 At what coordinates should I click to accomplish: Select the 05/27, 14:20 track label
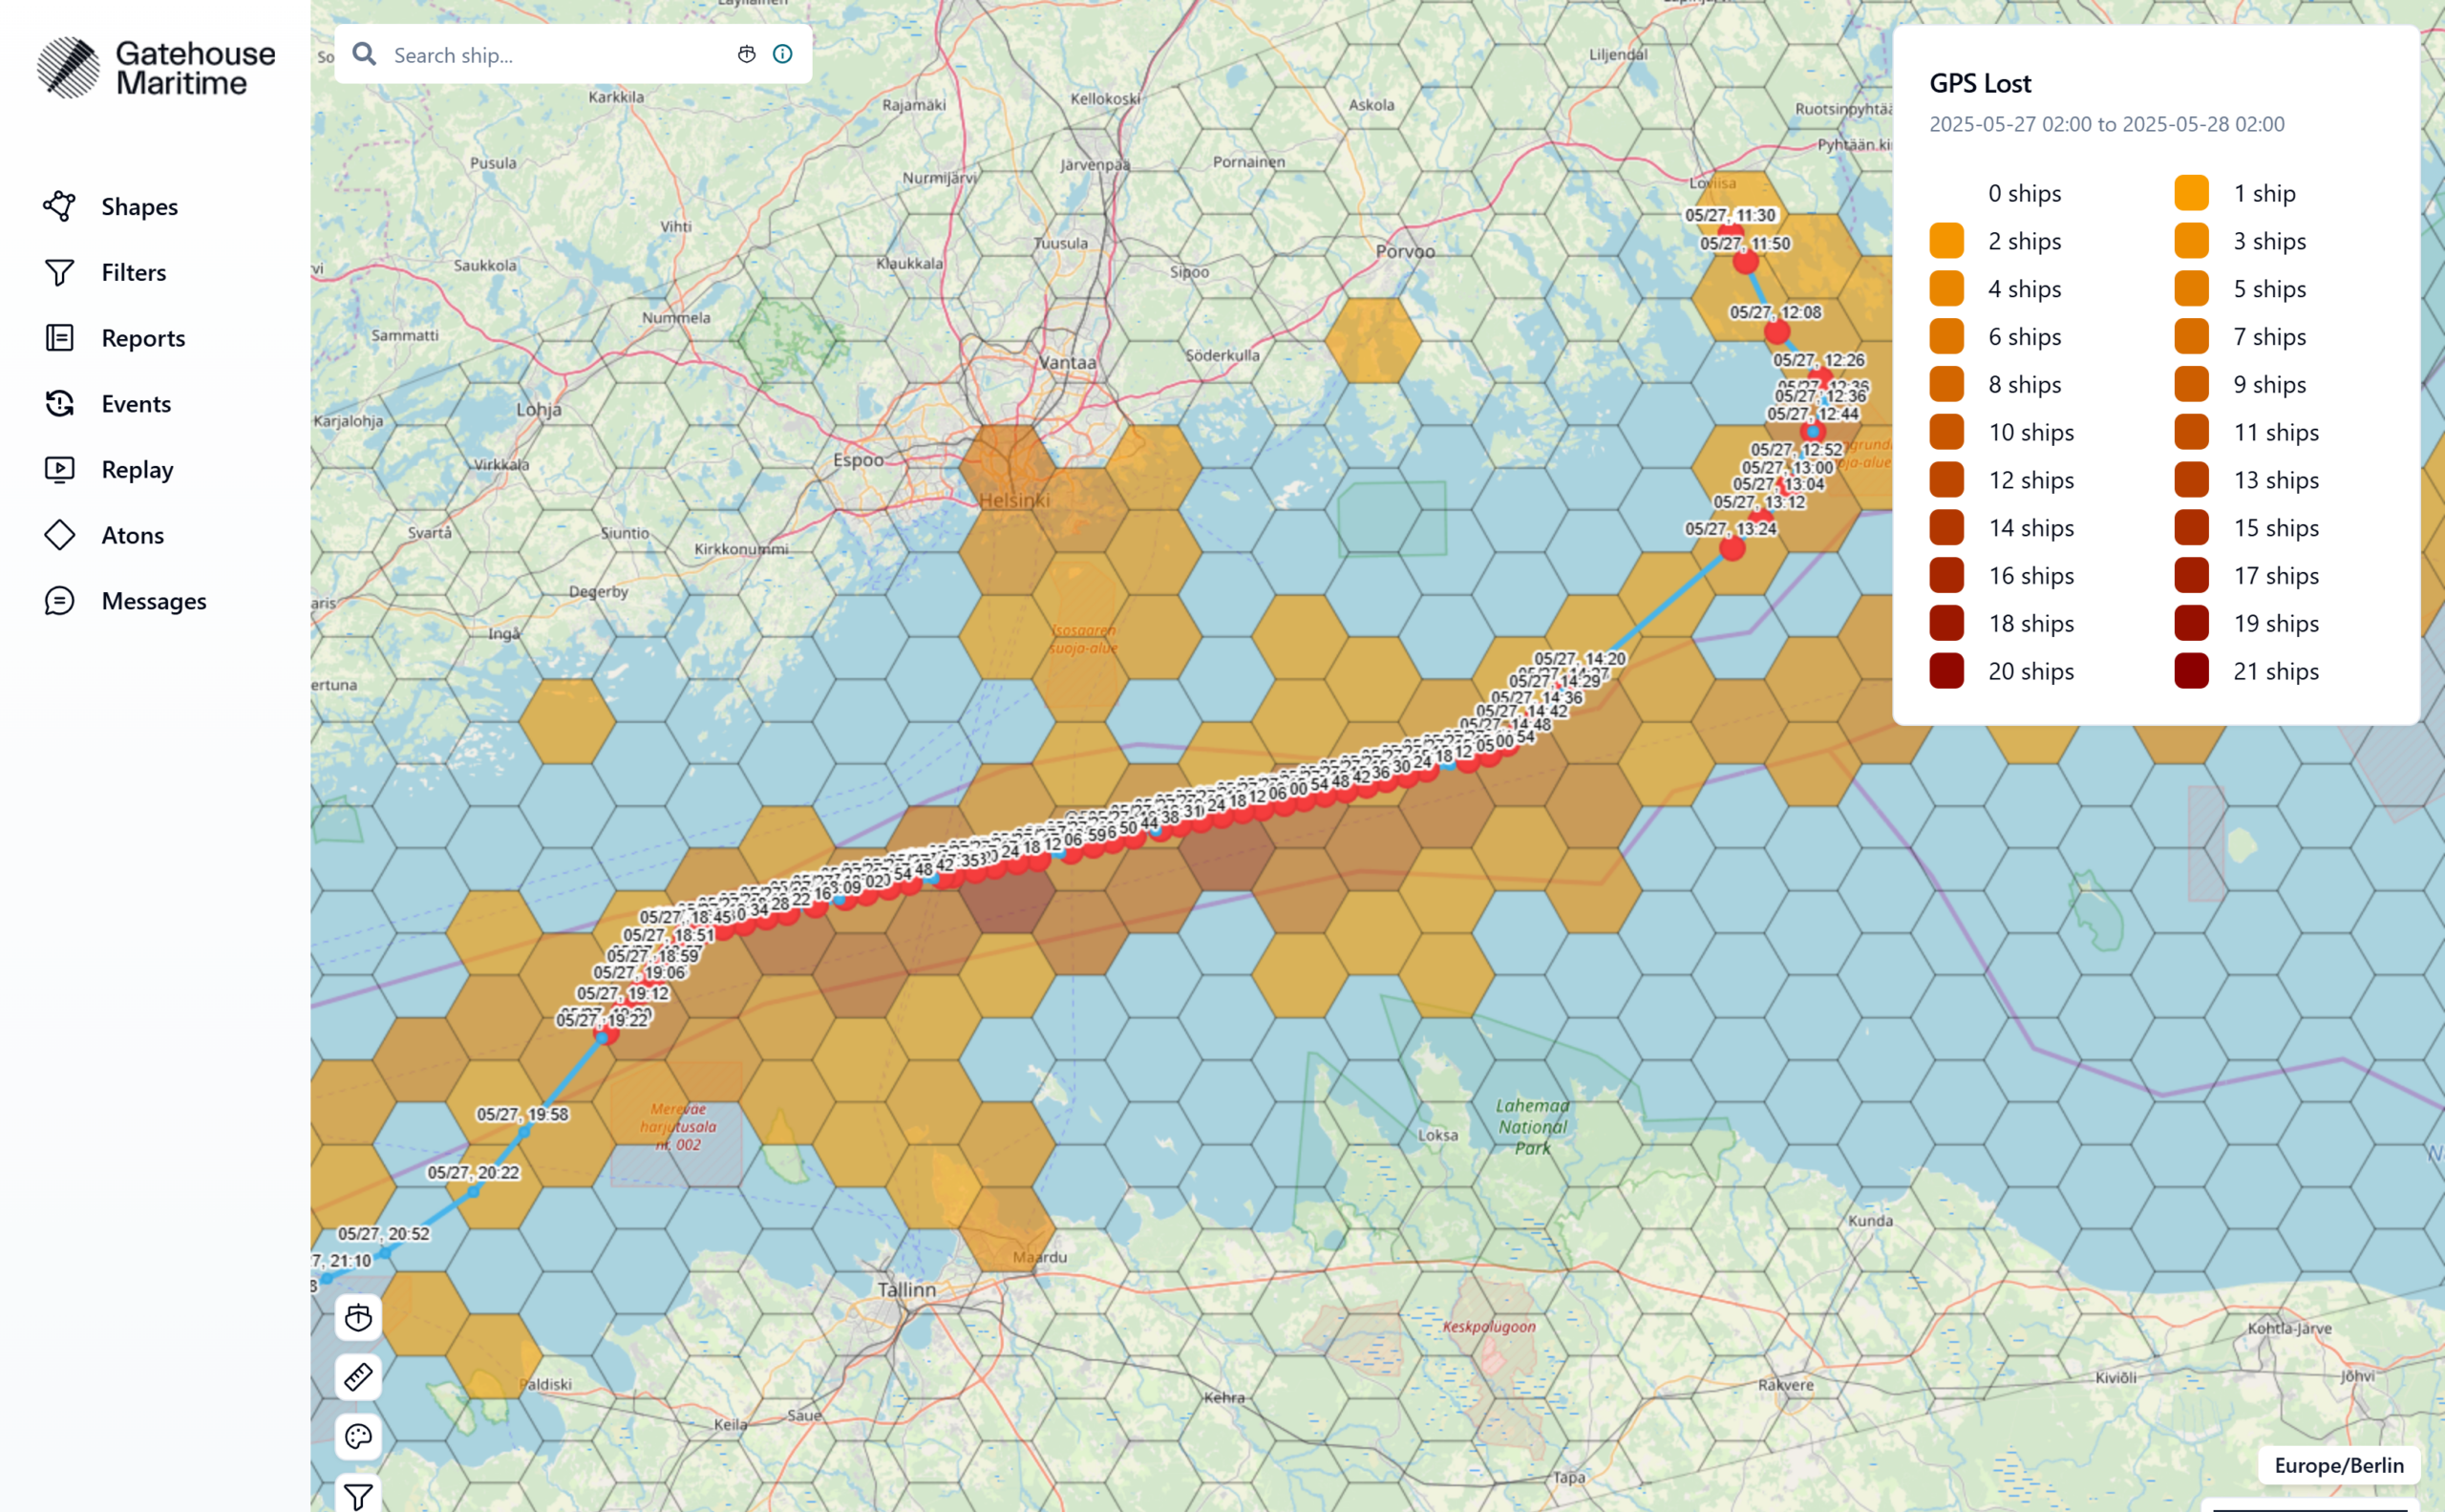pyautogui.click(x=1580, y=659)
